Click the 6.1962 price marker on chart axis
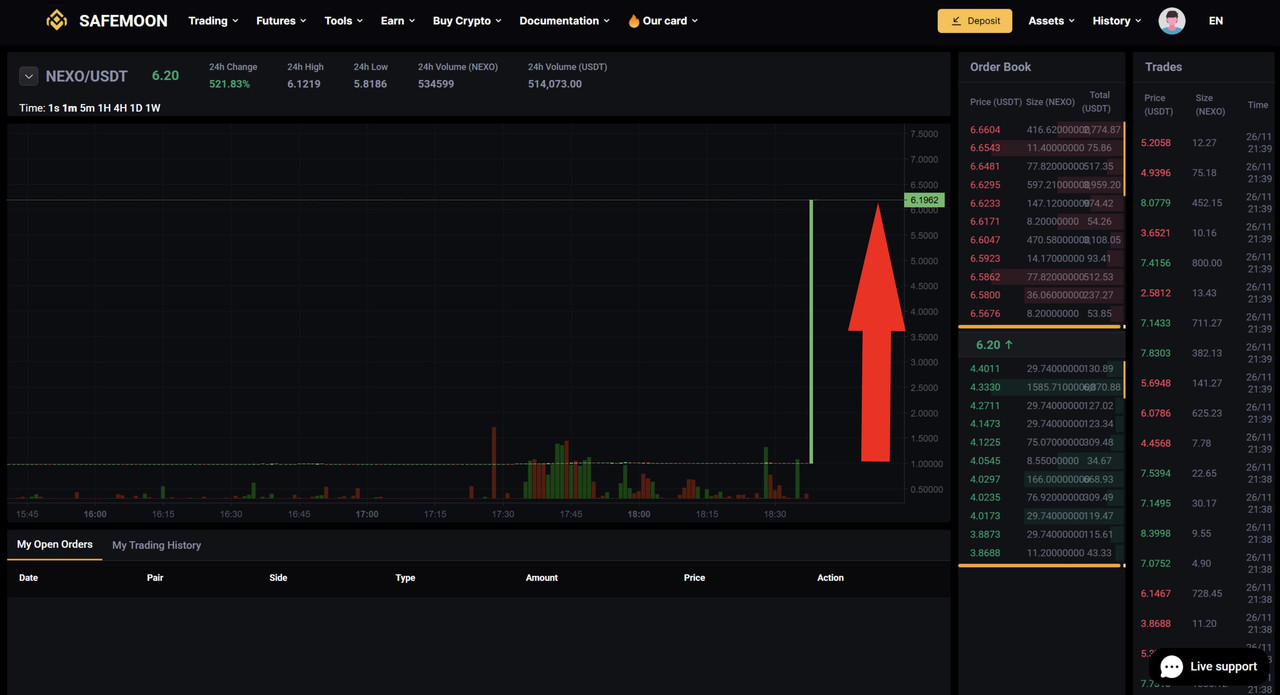 pos(924,200)
